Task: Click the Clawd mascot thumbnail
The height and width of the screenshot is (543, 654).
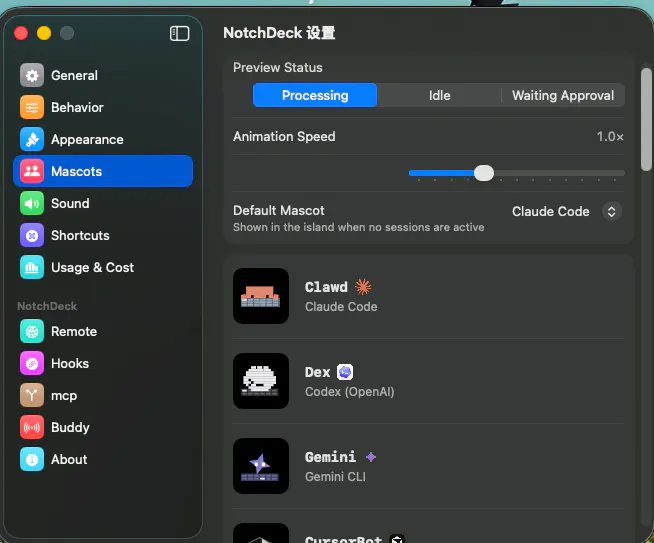Action: click(261, 296)
